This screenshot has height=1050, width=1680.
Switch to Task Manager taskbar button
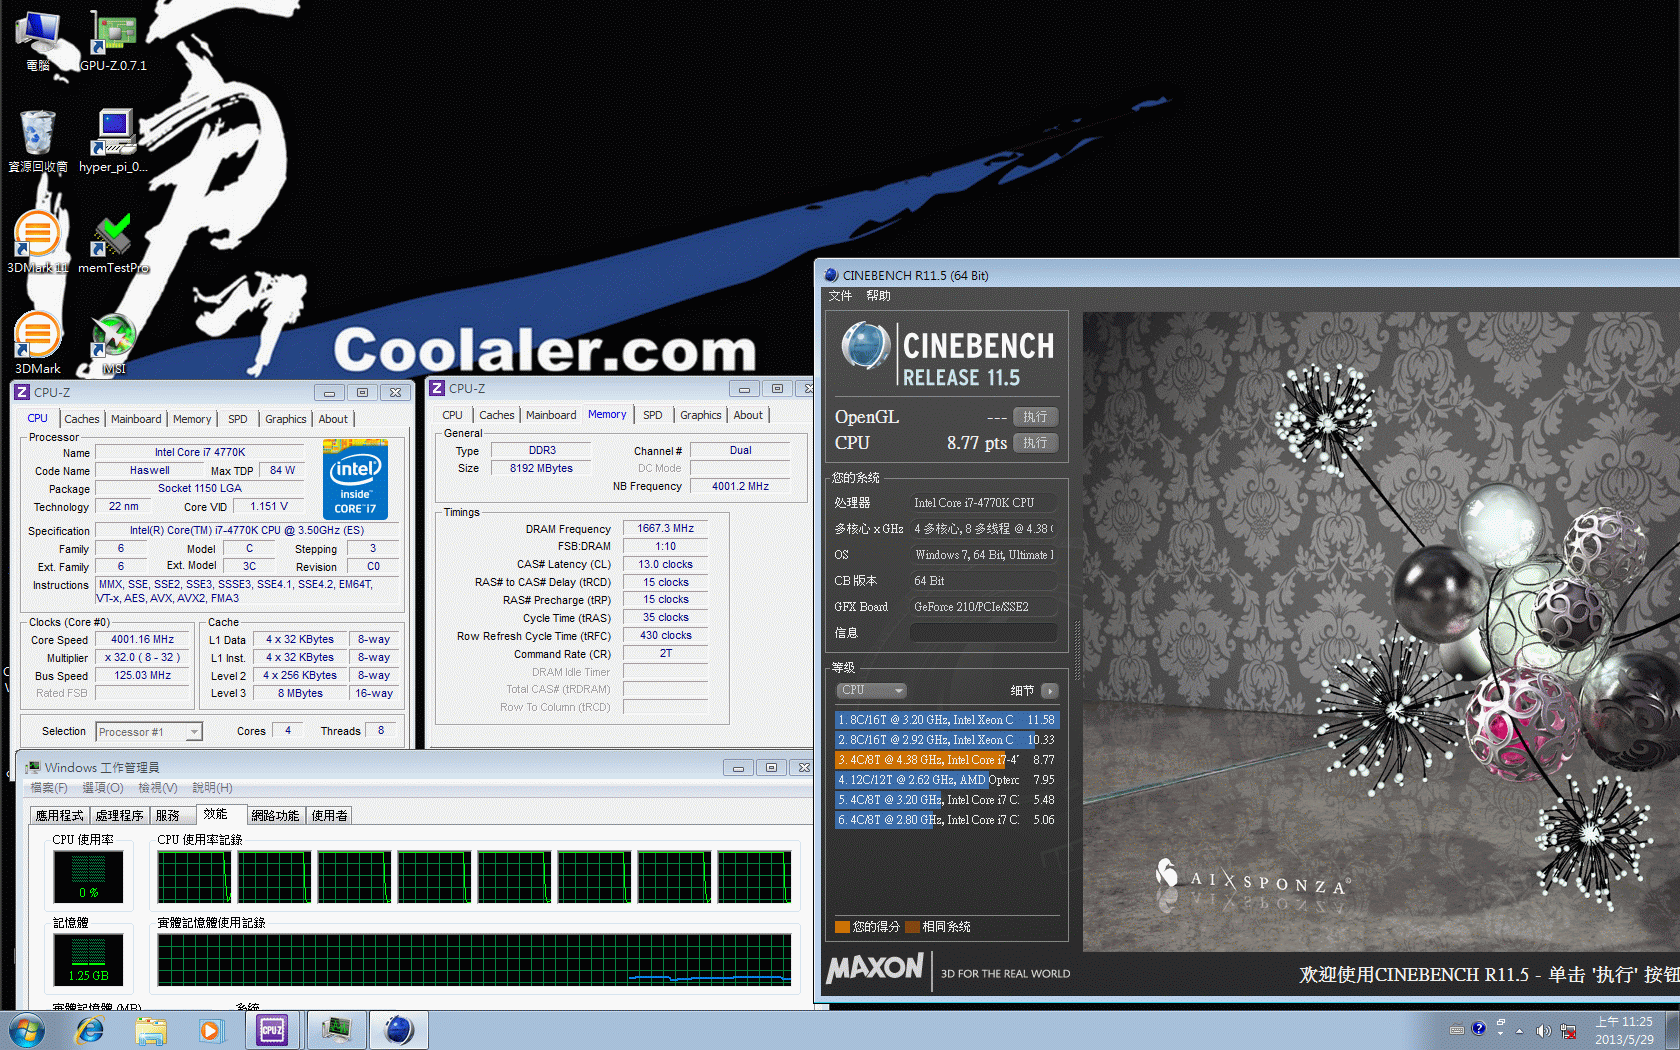click(336, 1030)
